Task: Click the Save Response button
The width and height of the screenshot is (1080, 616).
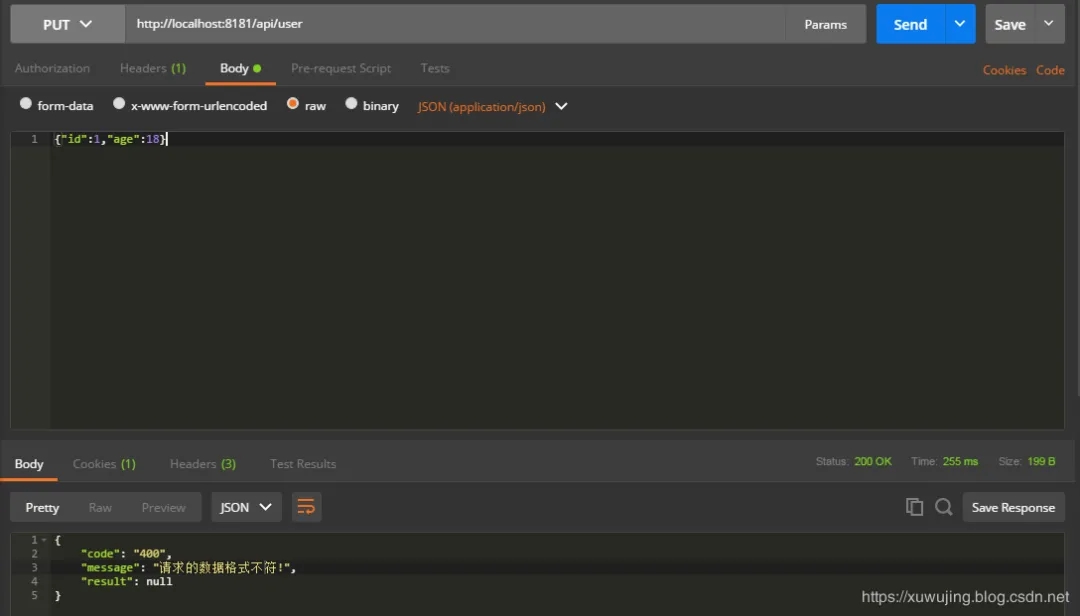Action: pyautogui.click(x=1013, y=507)
